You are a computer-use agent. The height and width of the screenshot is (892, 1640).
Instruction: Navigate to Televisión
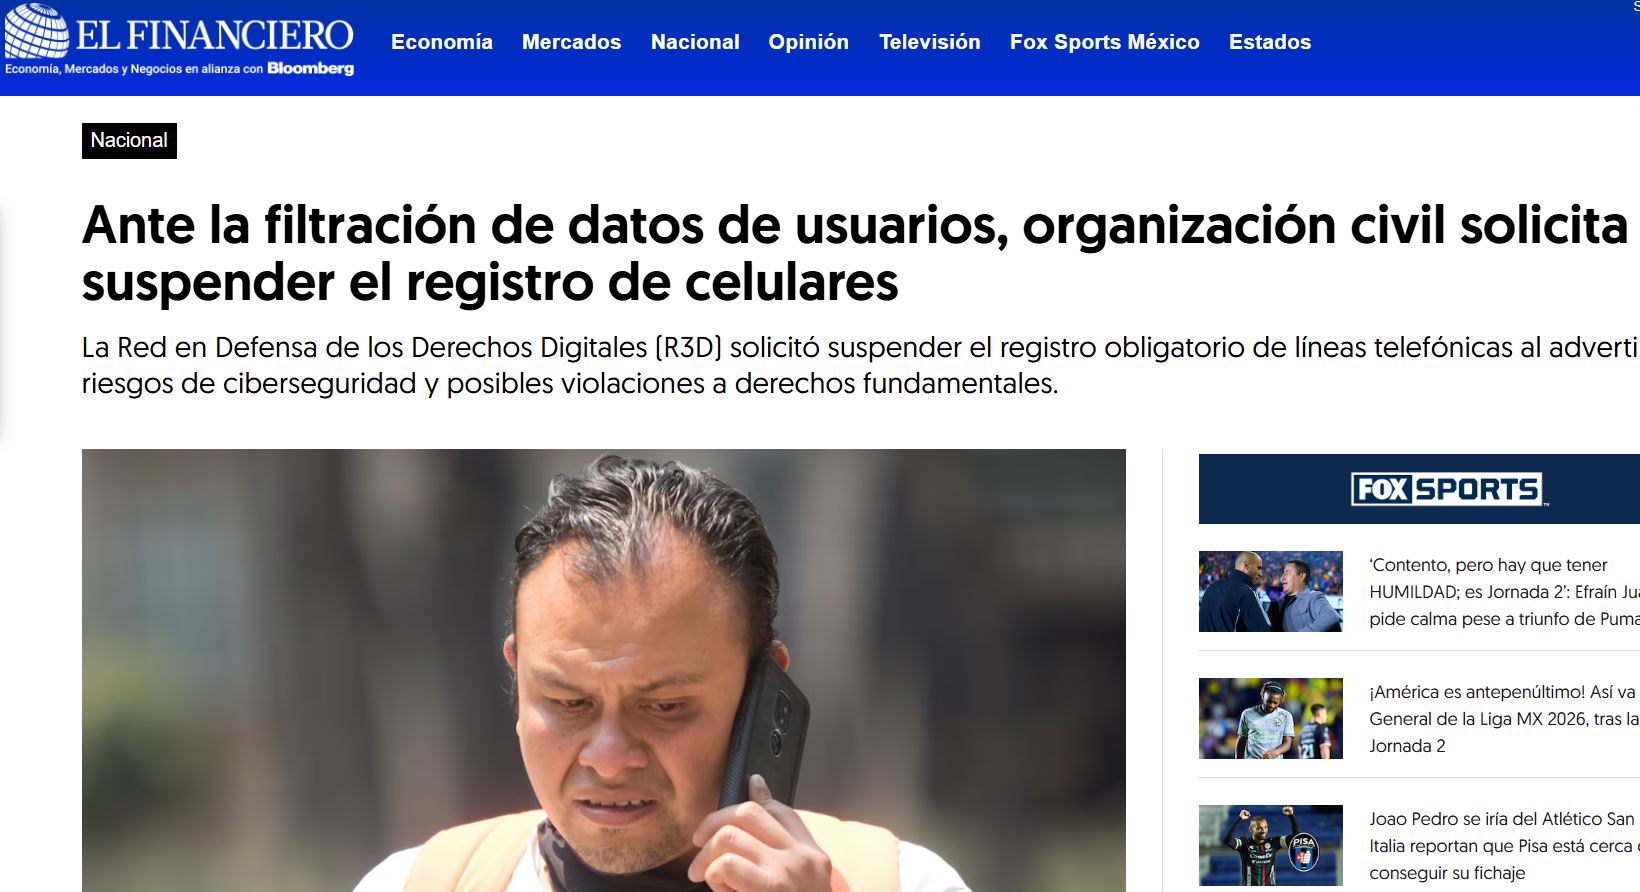[x=929, y=42]
